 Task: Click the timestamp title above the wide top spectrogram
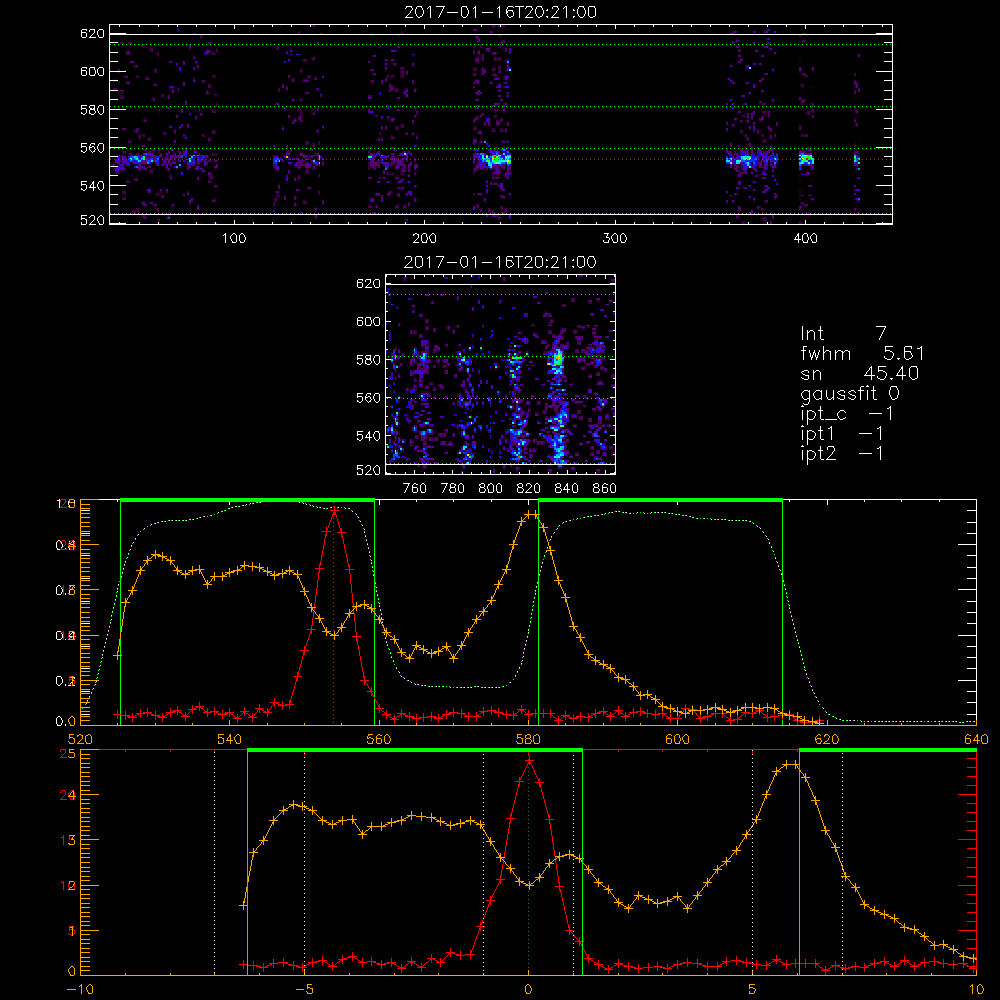pos(500,12)
